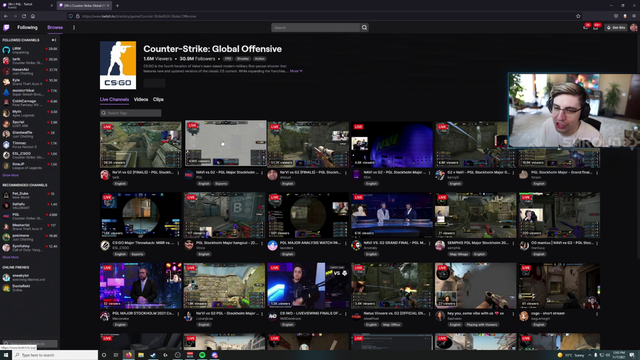
Task: Click the Shooter tag
Action: coord(242,59)
